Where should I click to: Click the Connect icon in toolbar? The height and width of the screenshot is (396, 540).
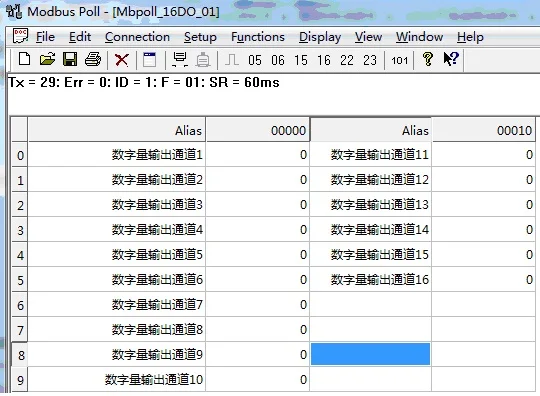(180, 60)
